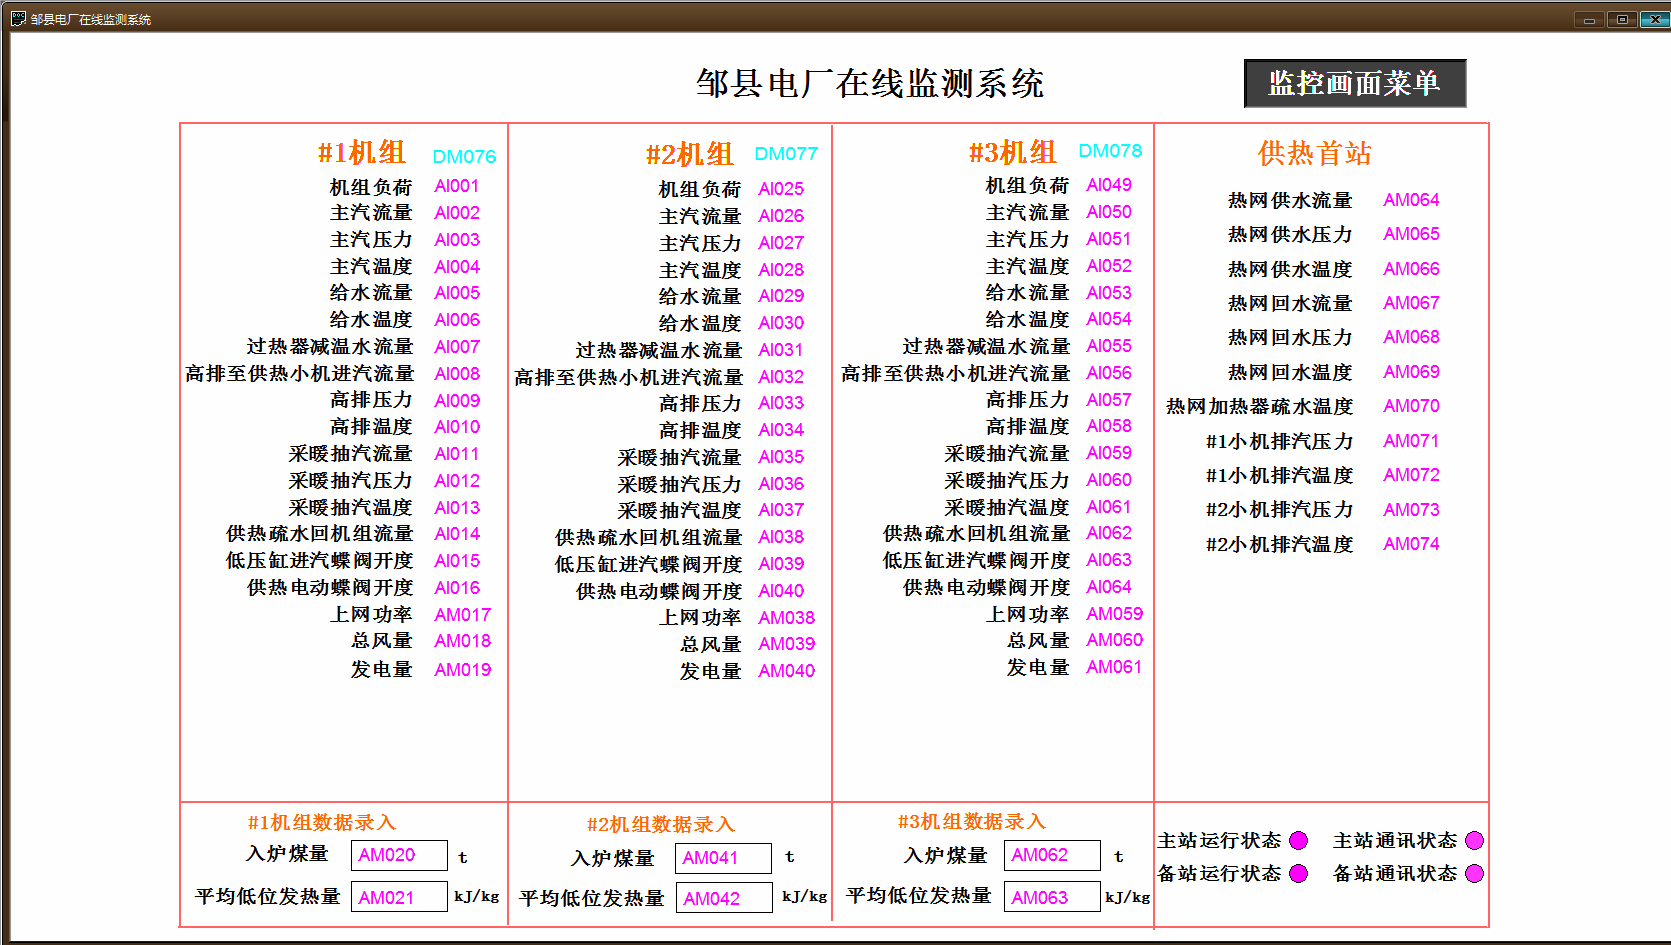Click the application icon in title bar
The image size is (1671, 945).
[18, 18]
